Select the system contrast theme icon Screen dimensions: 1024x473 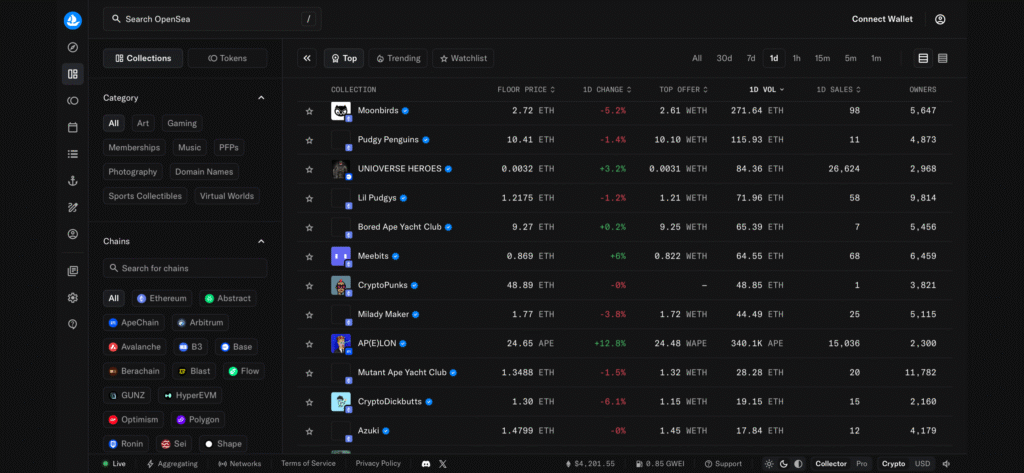tap(798, 464)
